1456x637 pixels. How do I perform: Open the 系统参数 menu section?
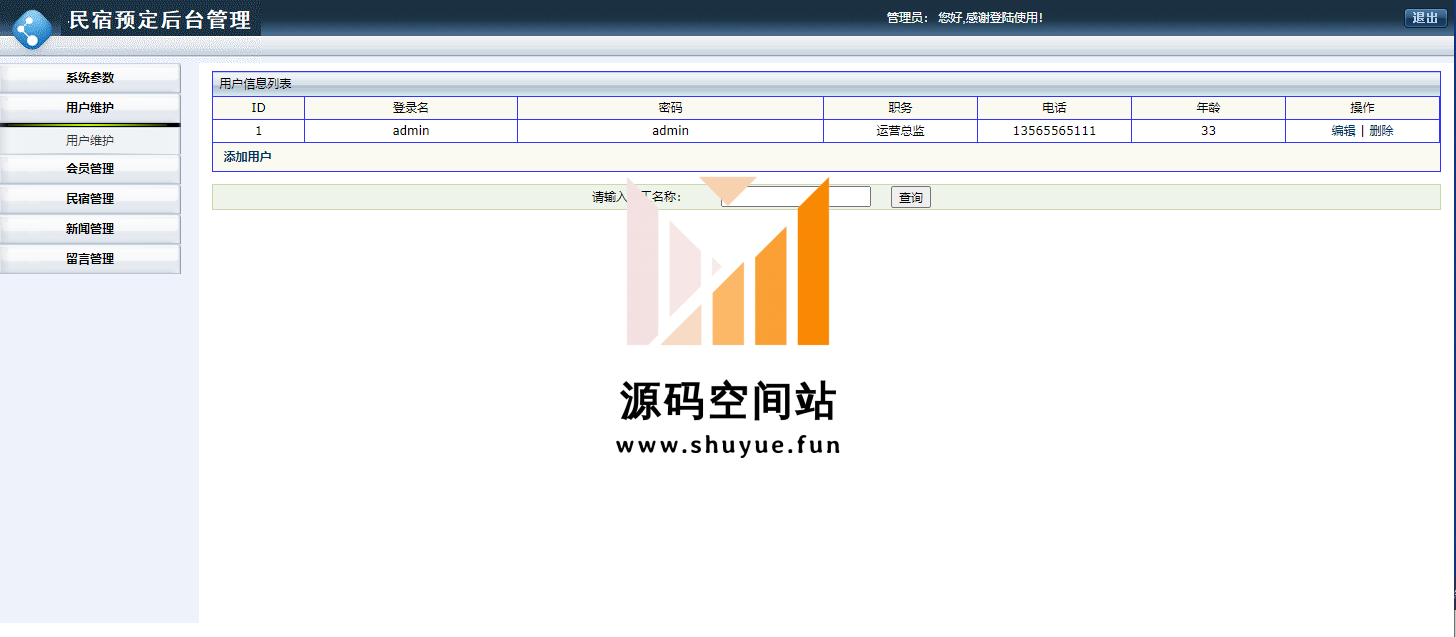[x=90, y=78]
